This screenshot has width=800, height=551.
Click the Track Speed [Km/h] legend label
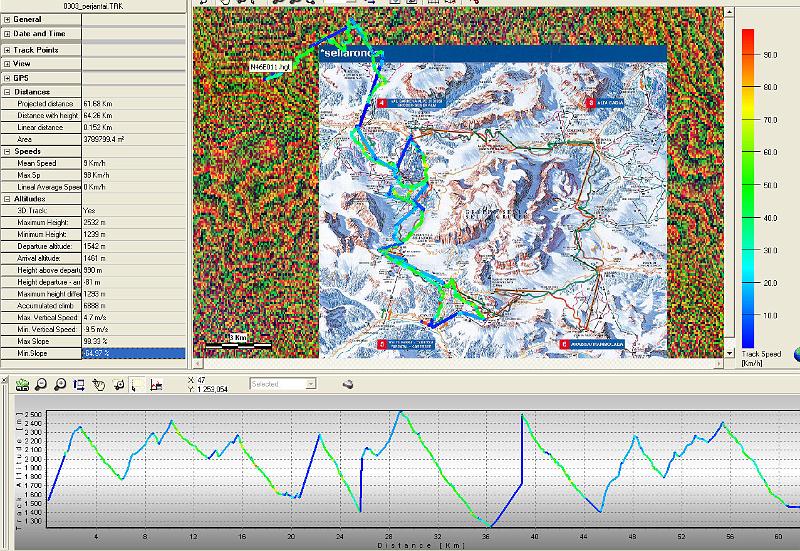[x=761, y=358]
